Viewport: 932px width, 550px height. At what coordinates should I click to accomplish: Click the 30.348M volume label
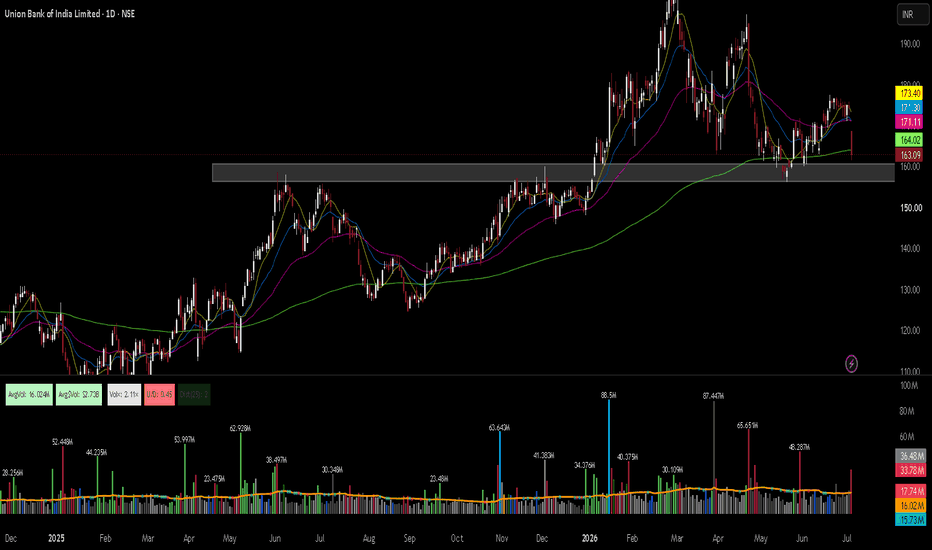coord(332,470)
